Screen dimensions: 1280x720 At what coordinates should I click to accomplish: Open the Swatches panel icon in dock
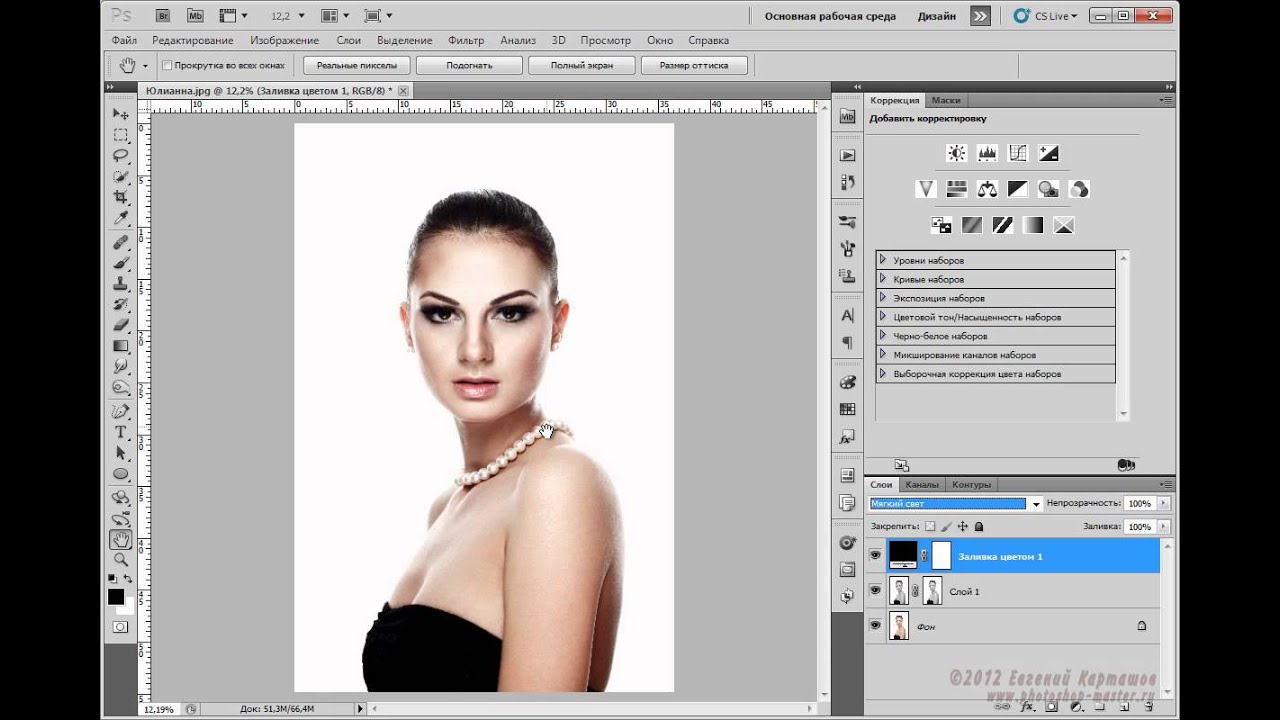click(847, 409)
